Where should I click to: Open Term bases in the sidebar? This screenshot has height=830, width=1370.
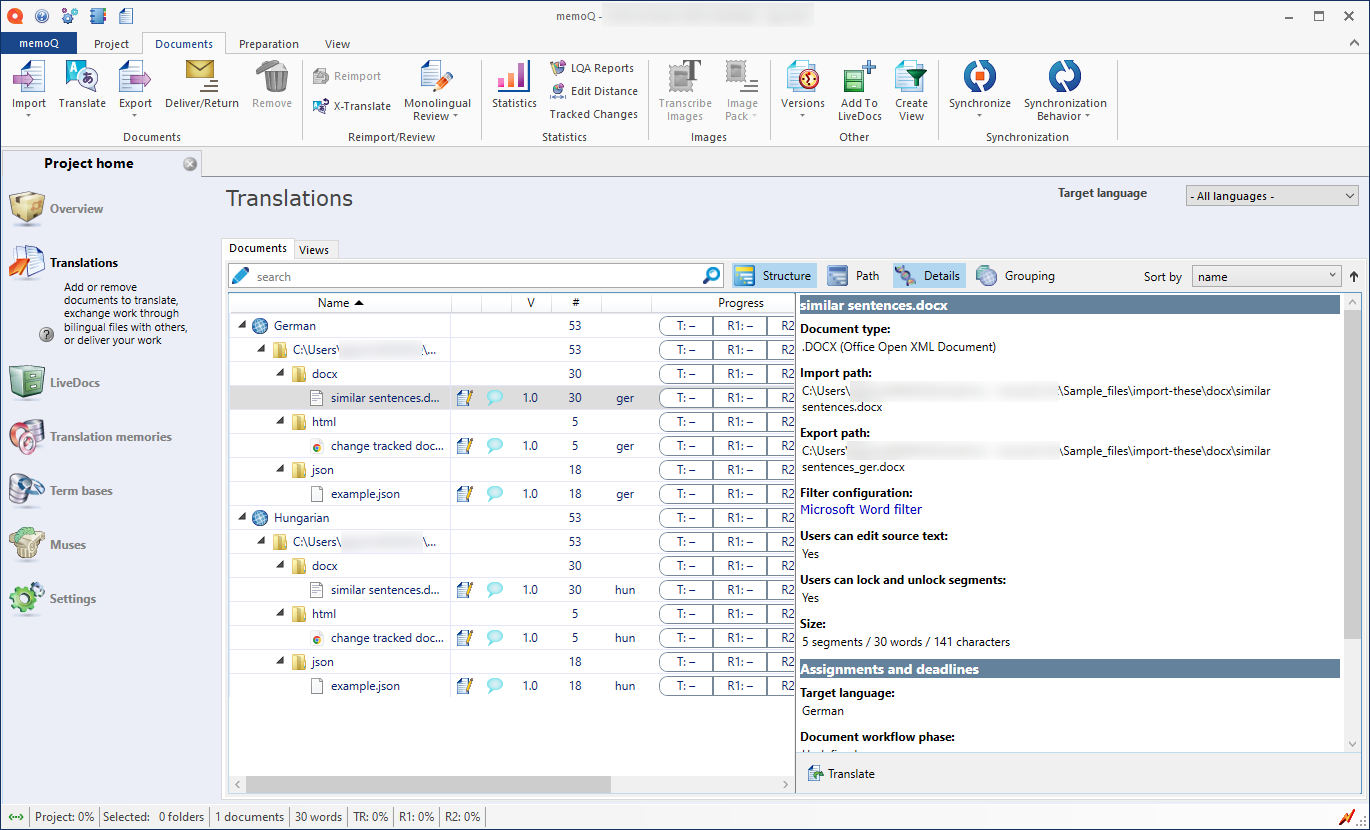coord(61,491)
